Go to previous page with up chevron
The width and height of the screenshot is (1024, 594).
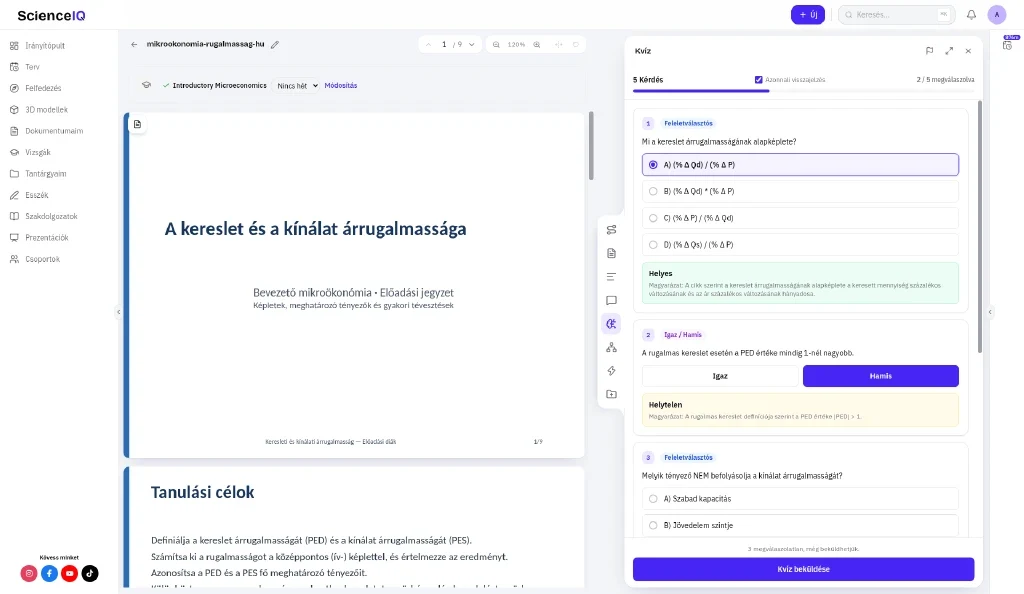[428, 44]
